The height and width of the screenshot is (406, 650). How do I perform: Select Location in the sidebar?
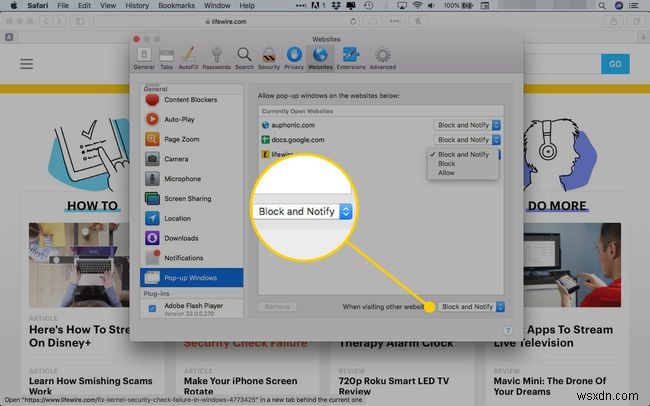click(x=192, y=218)
